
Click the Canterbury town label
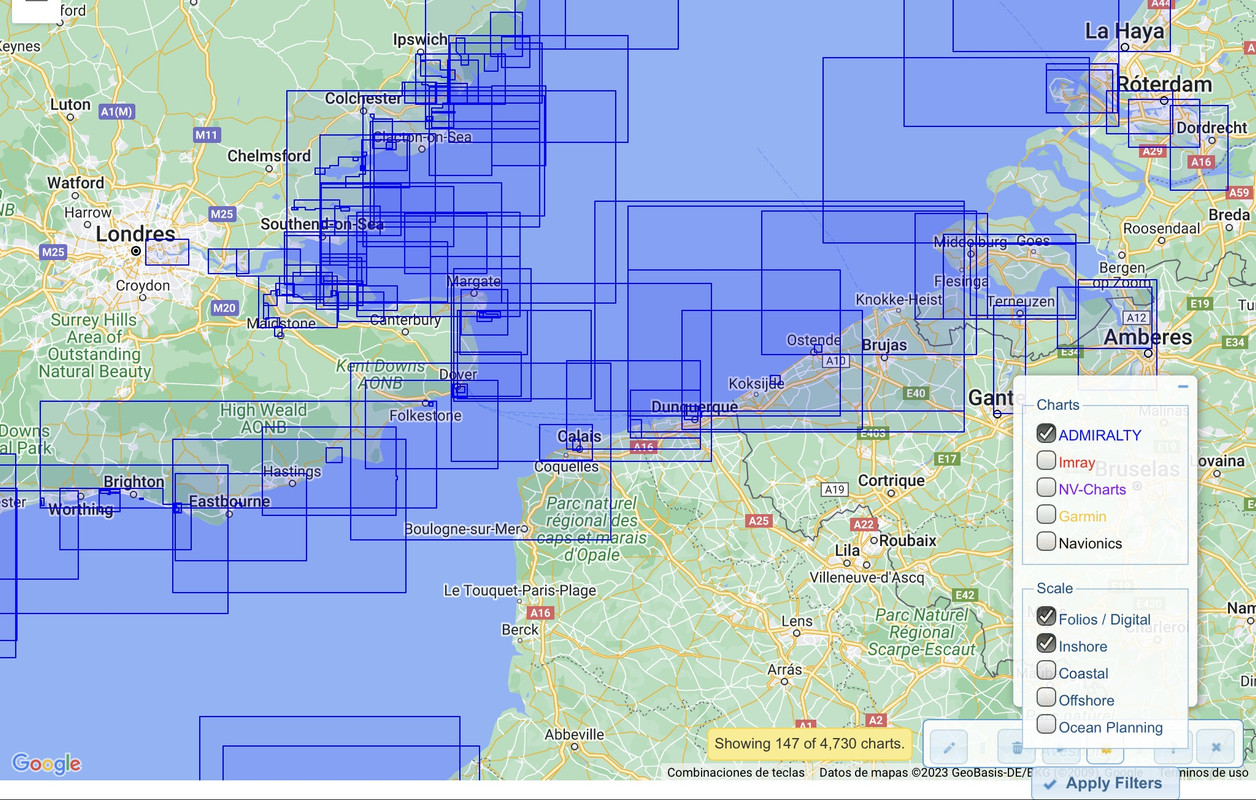[405, 320]
